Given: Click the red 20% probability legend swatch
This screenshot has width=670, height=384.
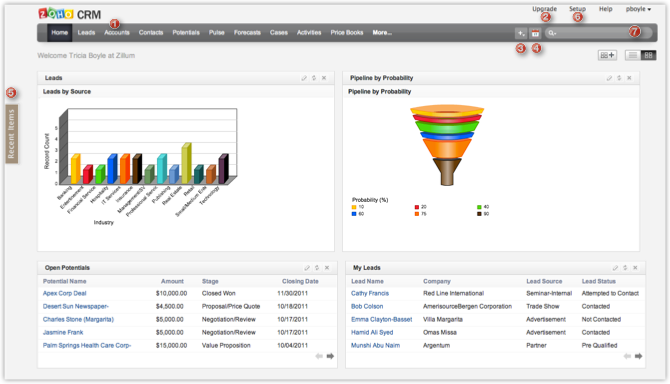Looking at the screenshot, I should point(417,207).
